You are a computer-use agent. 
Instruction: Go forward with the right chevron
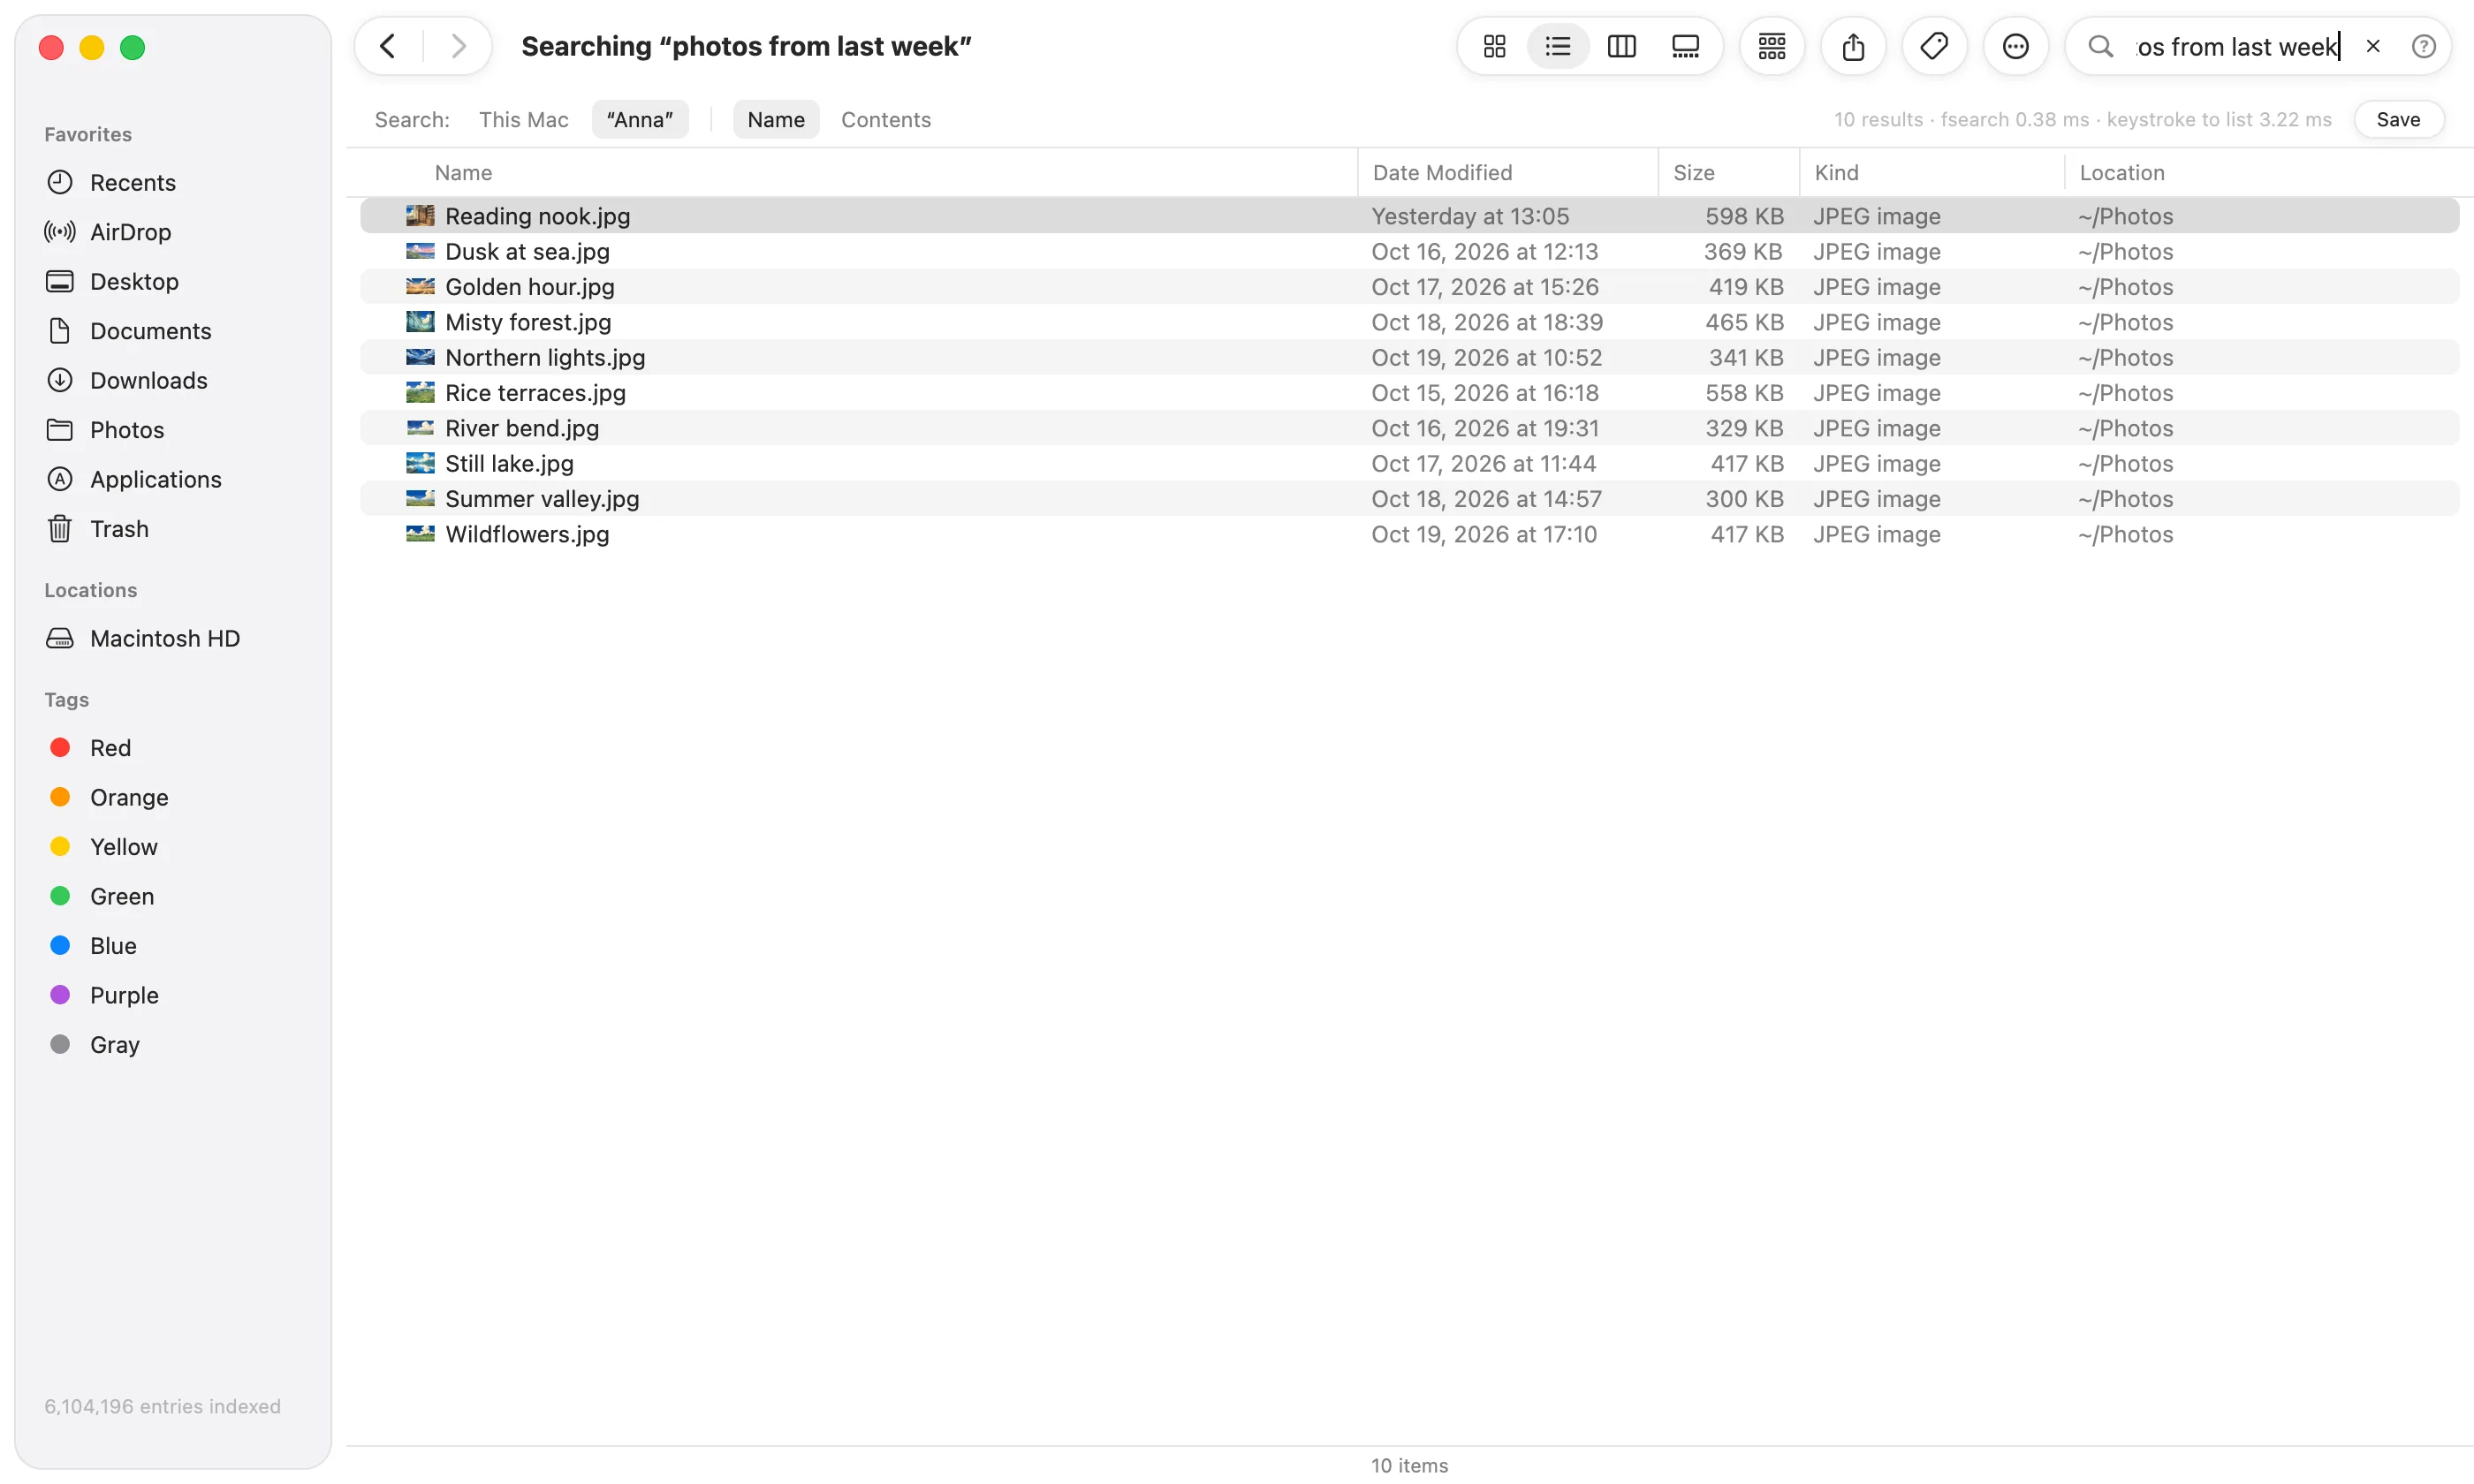(458, 46)
